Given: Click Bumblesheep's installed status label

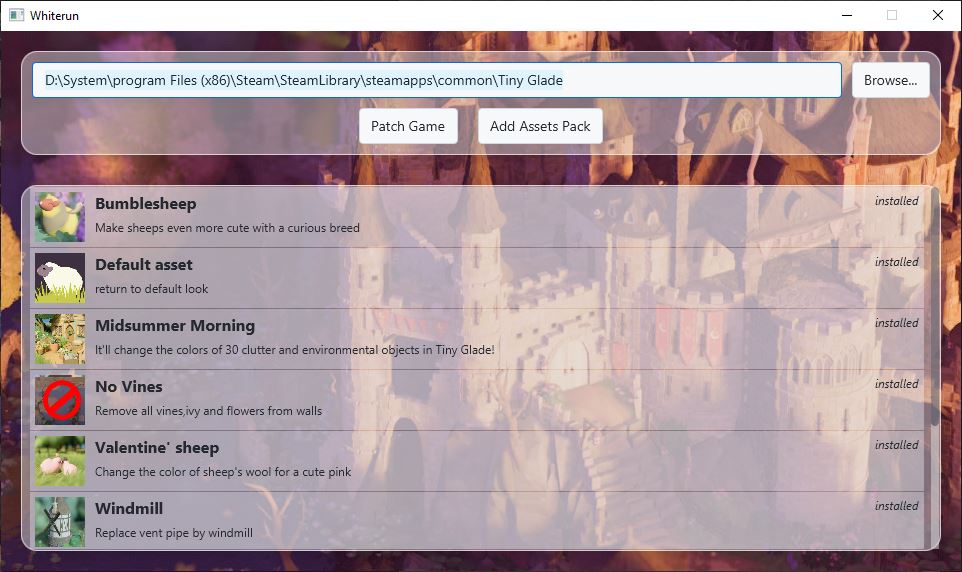Looking at the screenshot, I should (896, 201).
